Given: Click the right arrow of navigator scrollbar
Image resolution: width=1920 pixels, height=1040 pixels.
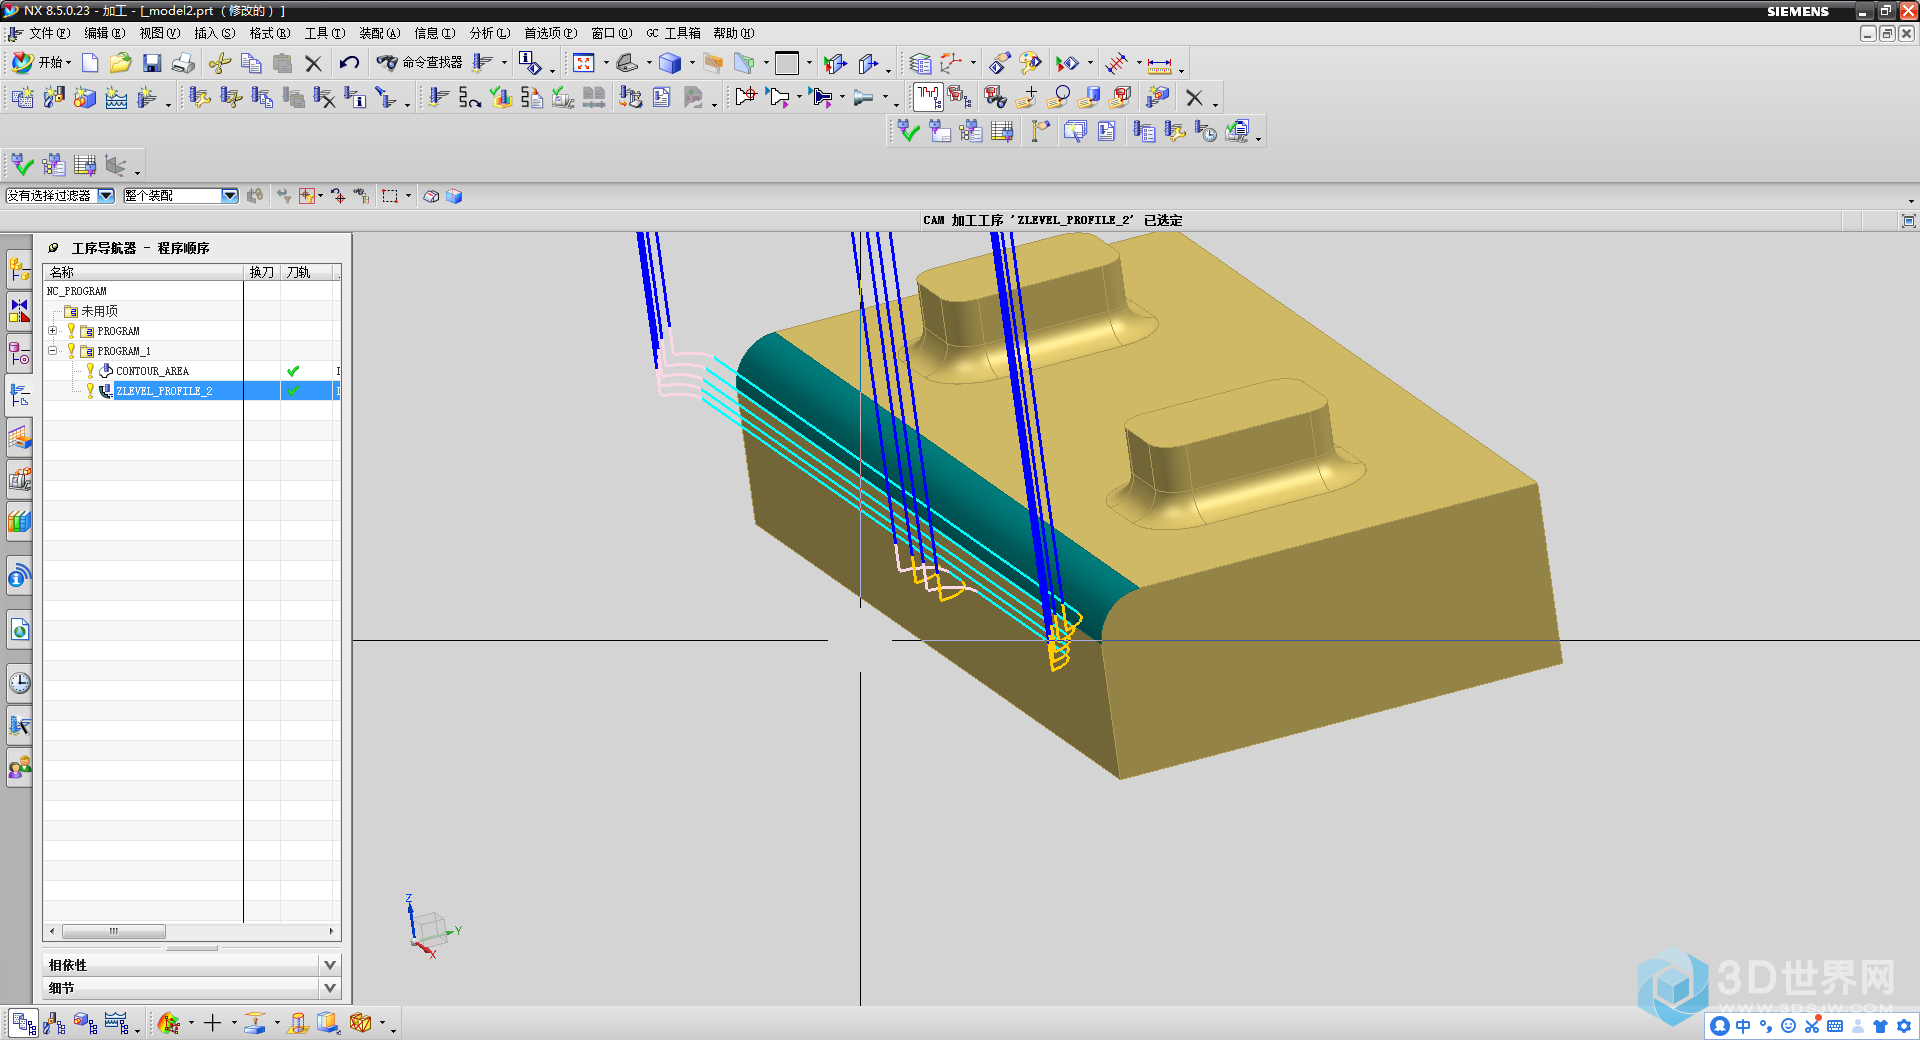Looking at the screenshot, I should pos(332,931).
